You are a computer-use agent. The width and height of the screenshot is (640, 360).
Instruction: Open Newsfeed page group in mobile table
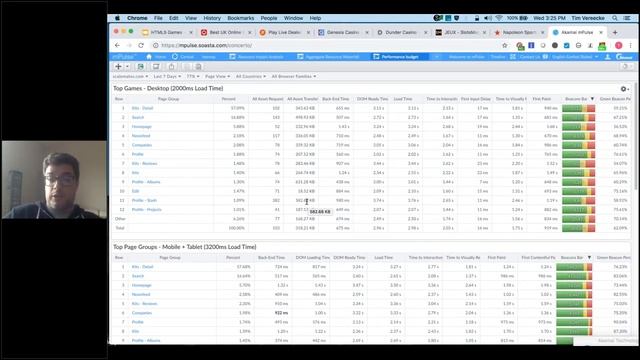point(141,294)
